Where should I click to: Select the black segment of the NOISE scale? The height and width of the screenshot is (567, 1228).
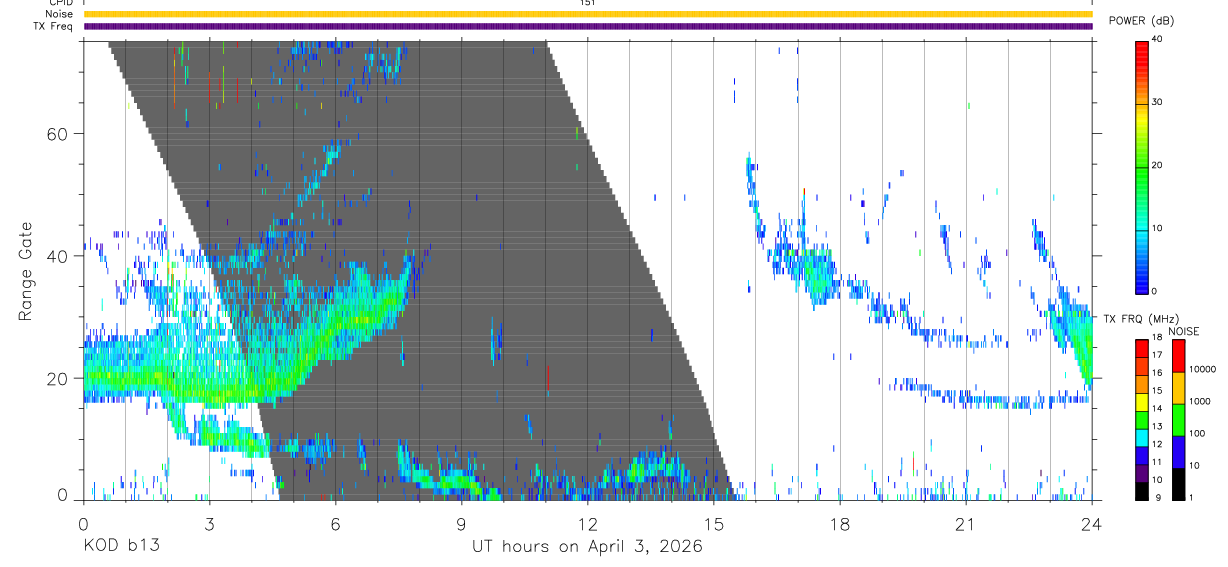(x=1178, y=484)
